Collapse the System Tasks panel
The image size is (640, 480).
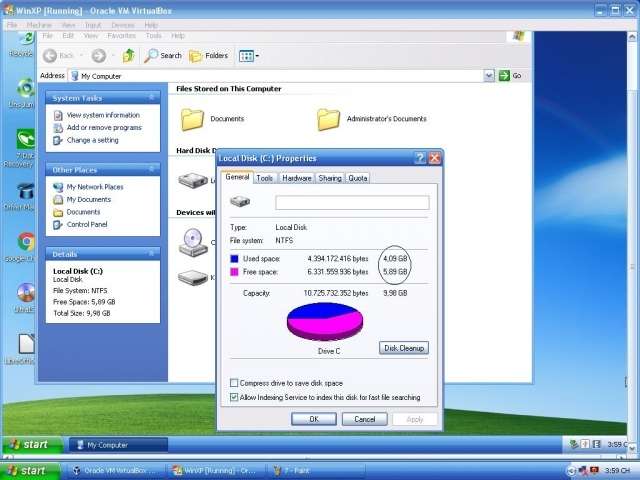click(153, 98)
